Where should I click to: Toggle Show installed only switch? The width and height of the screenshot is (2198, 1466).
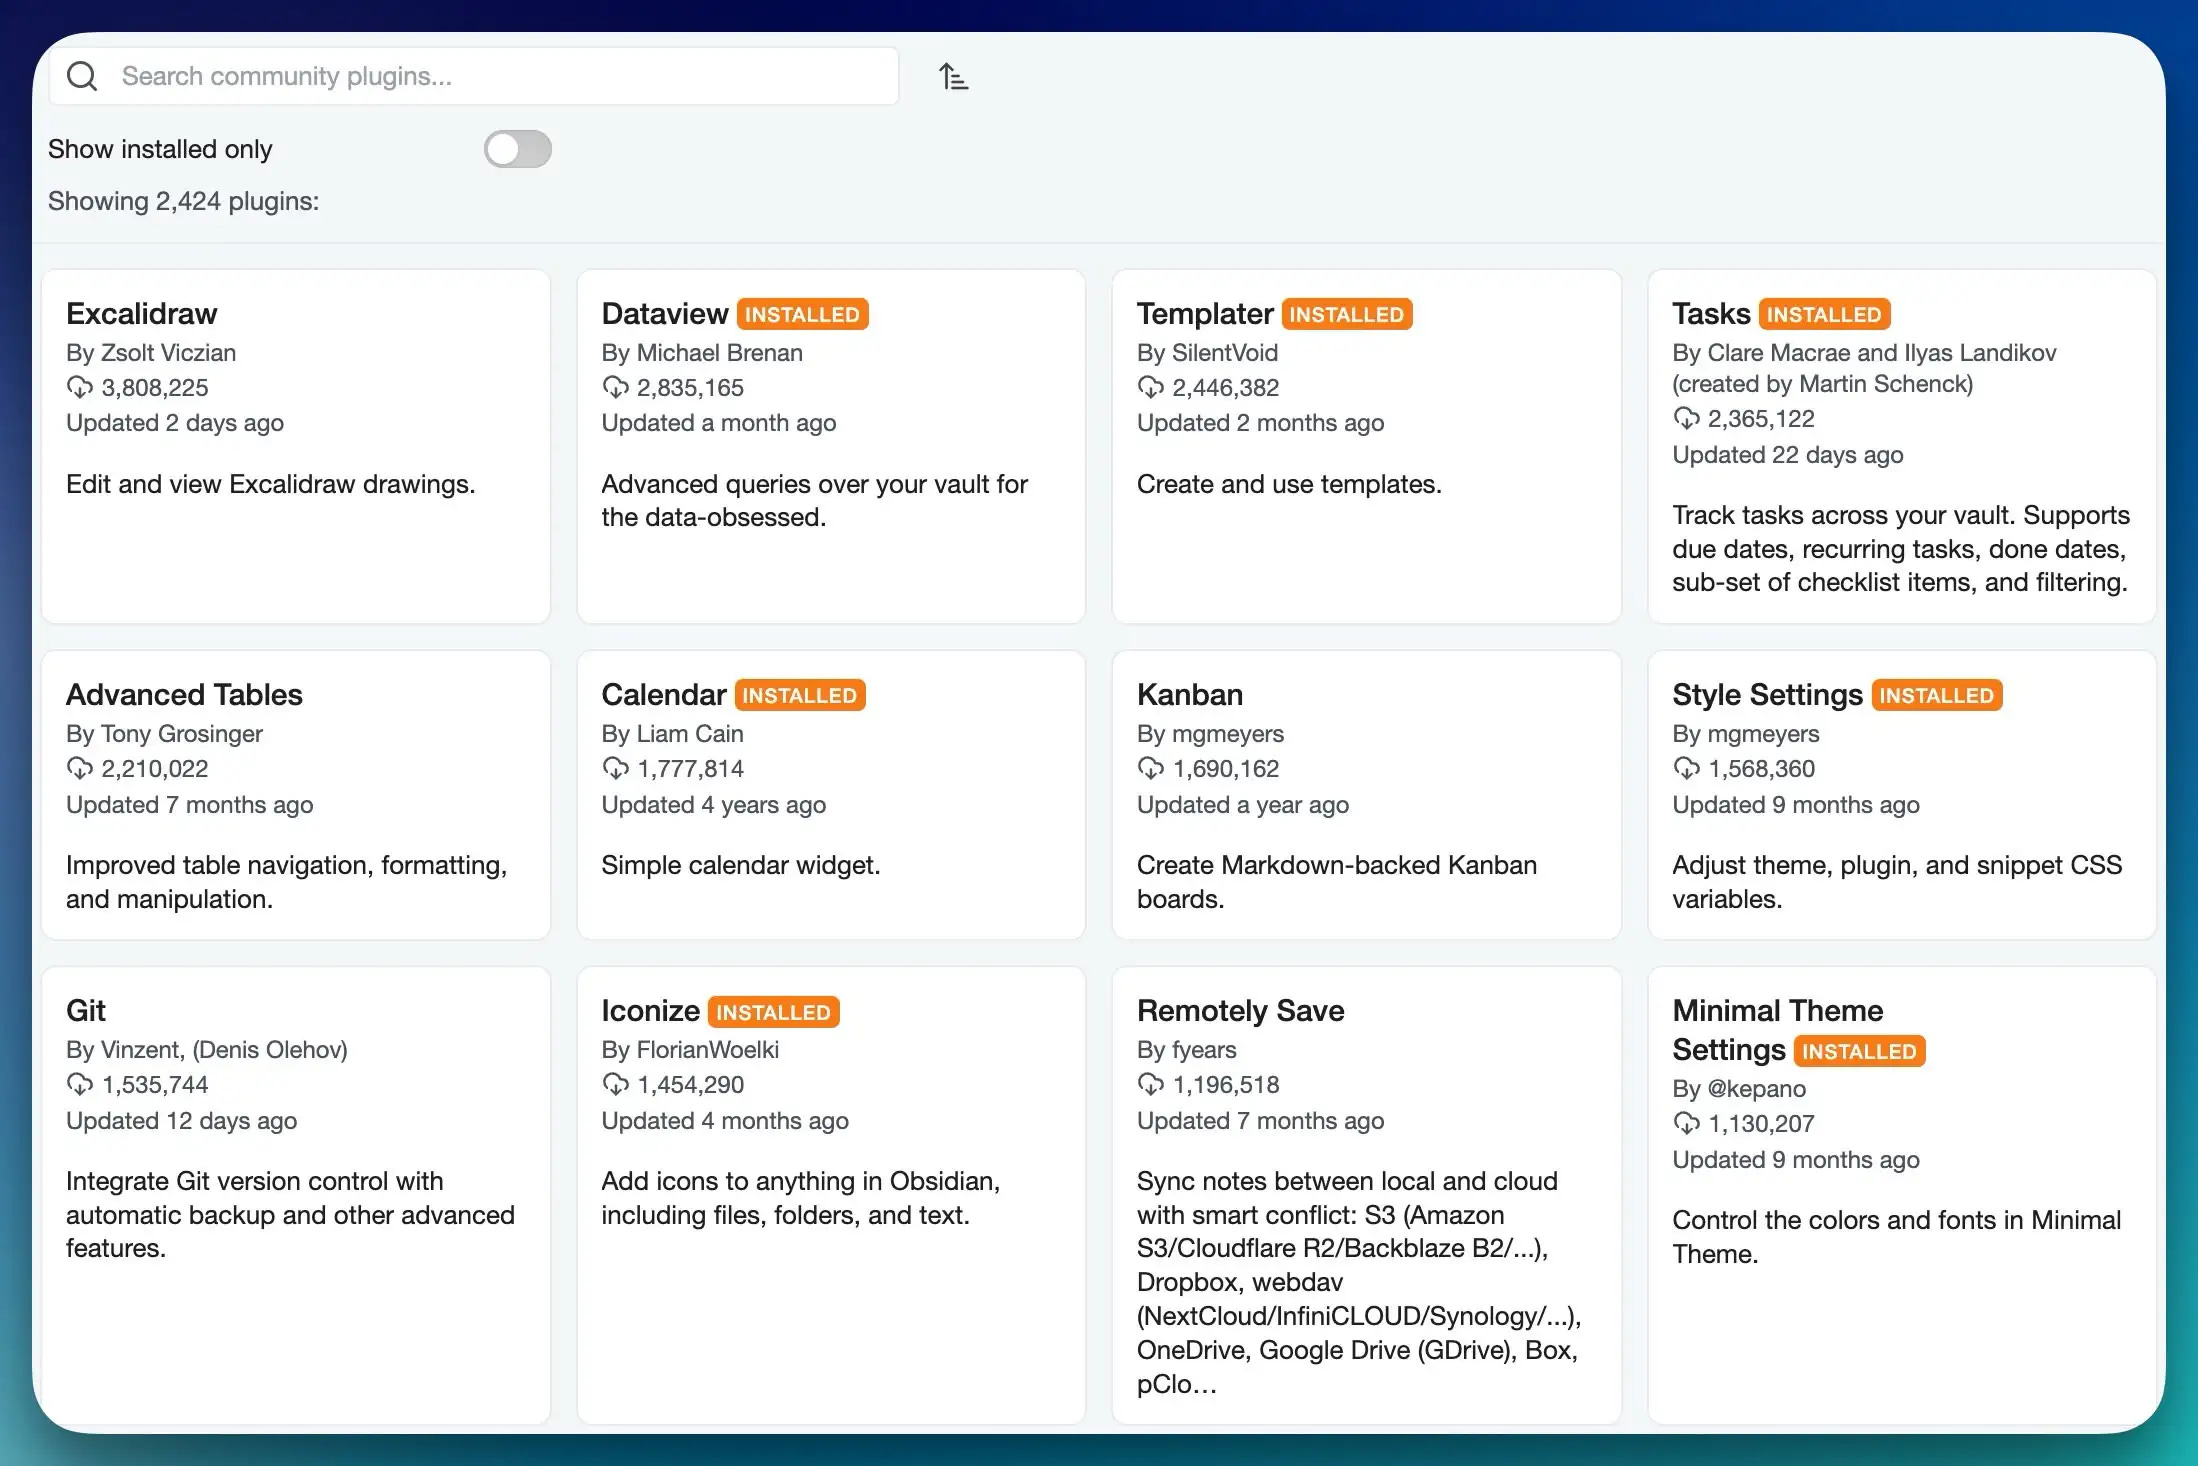coord(517,149)
